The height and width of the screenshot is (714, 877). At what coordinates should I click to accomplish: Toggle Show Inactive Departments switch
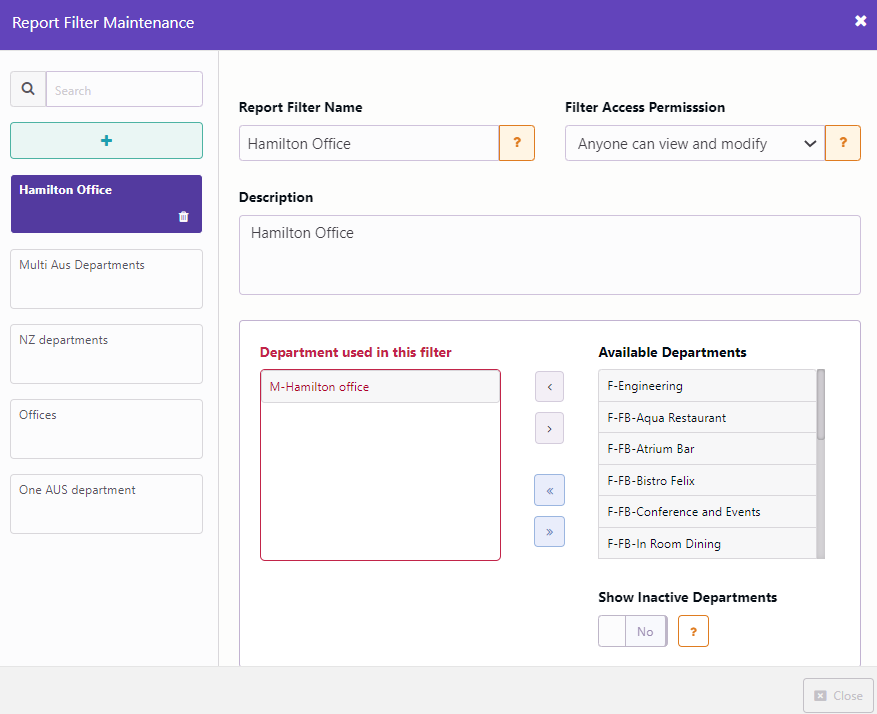click(x=633, y=631)
